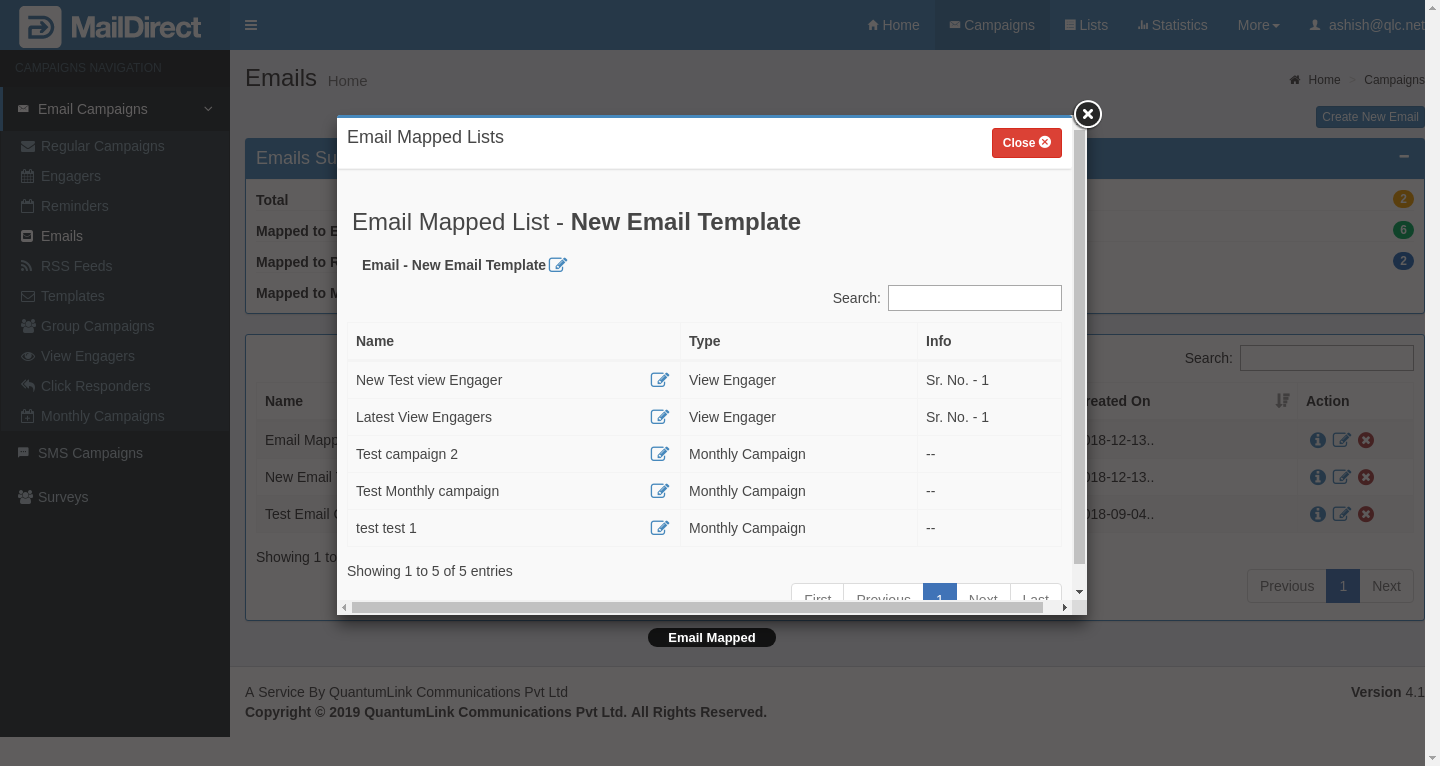Expand the Email Campaigns sidebar section

pyautogui.click(x=115, y=109)
